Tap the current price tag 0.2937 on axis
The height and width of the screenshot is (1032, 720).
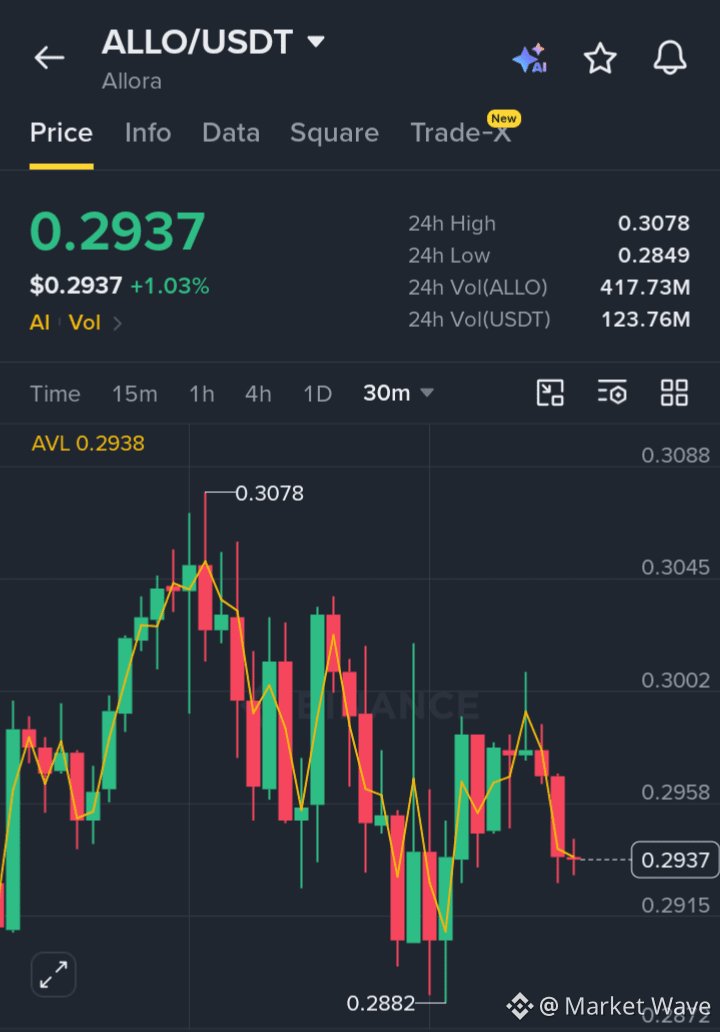tap(675, 860)
